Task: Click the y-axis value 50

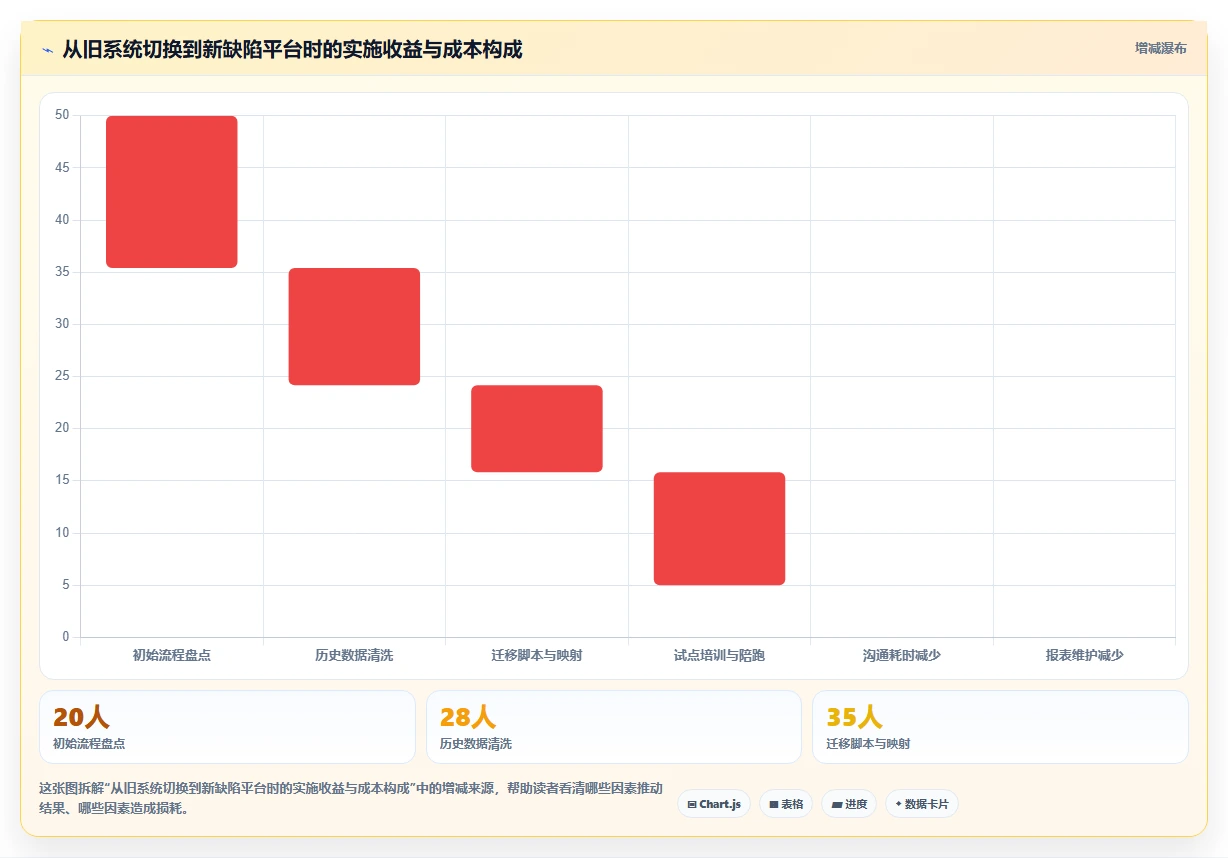Action: coord(62,115)
